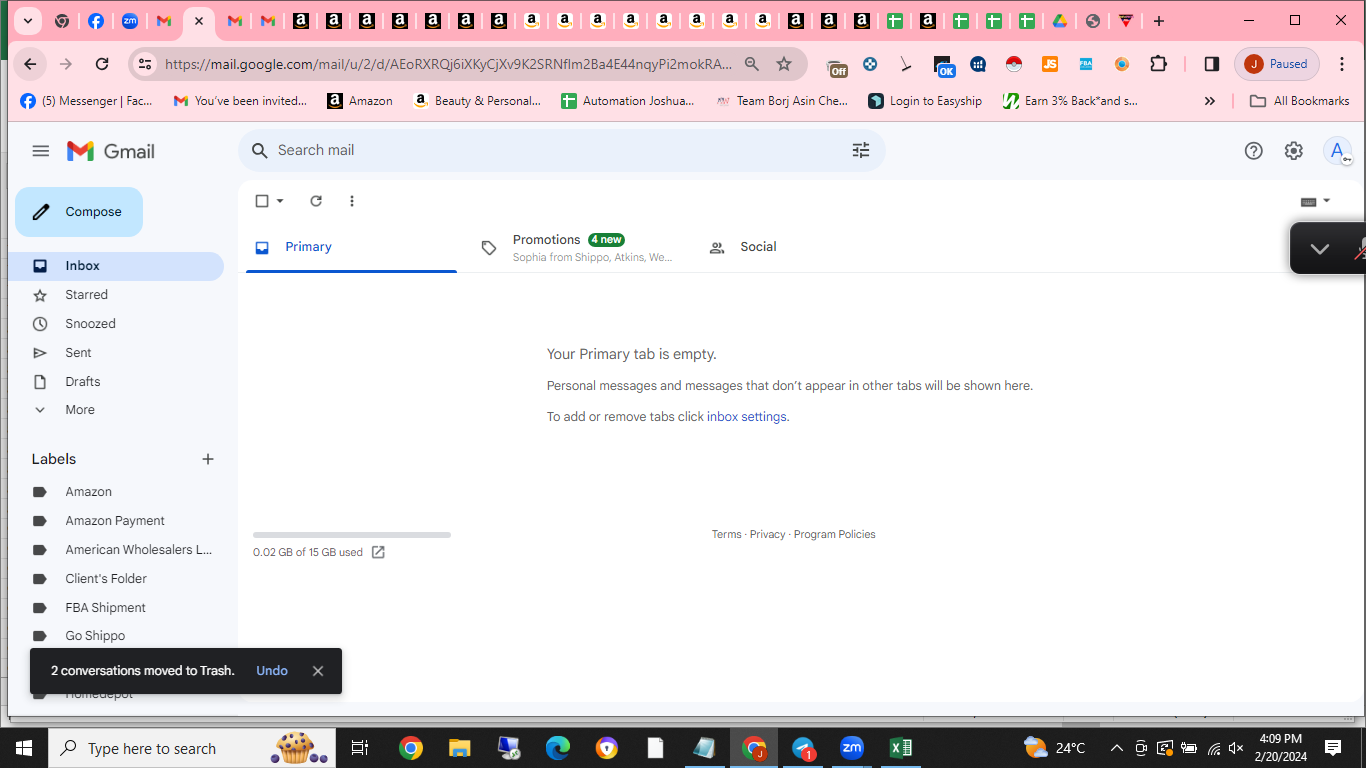1366x768 pixels.
Task: Open search options filter icon
Action: [x=861, y=150]
